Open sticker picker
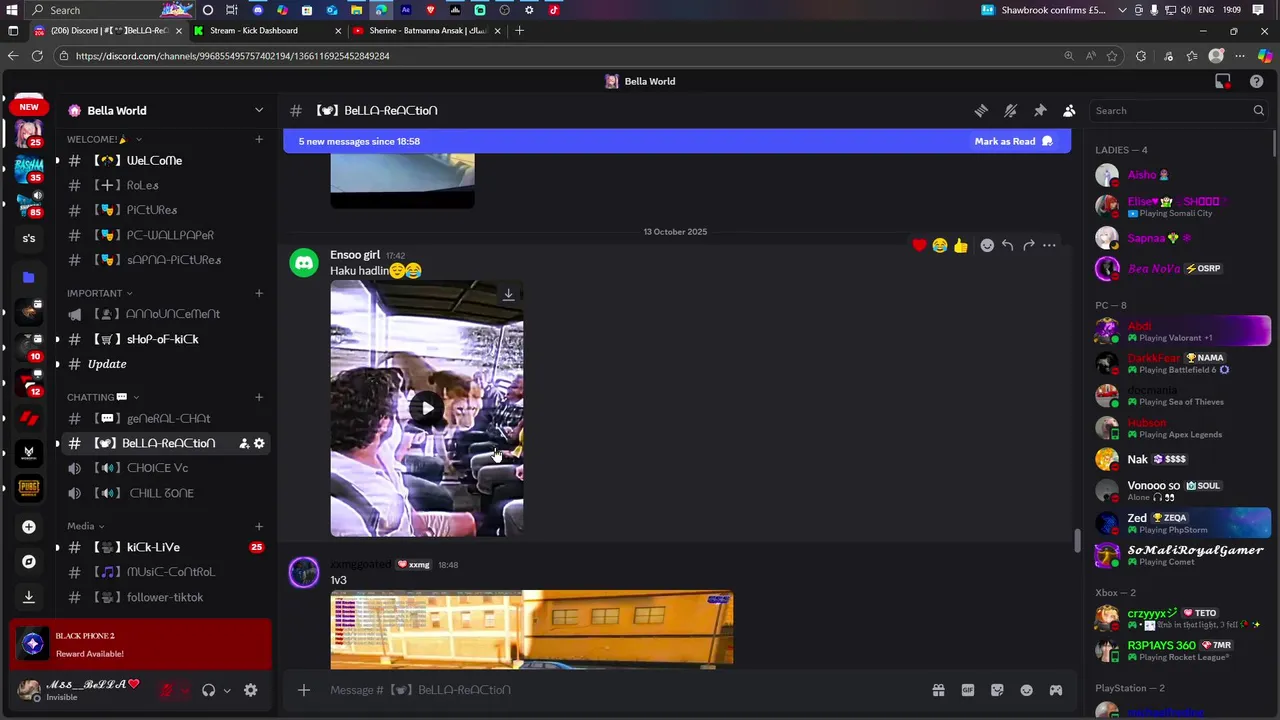 (997, 690)
